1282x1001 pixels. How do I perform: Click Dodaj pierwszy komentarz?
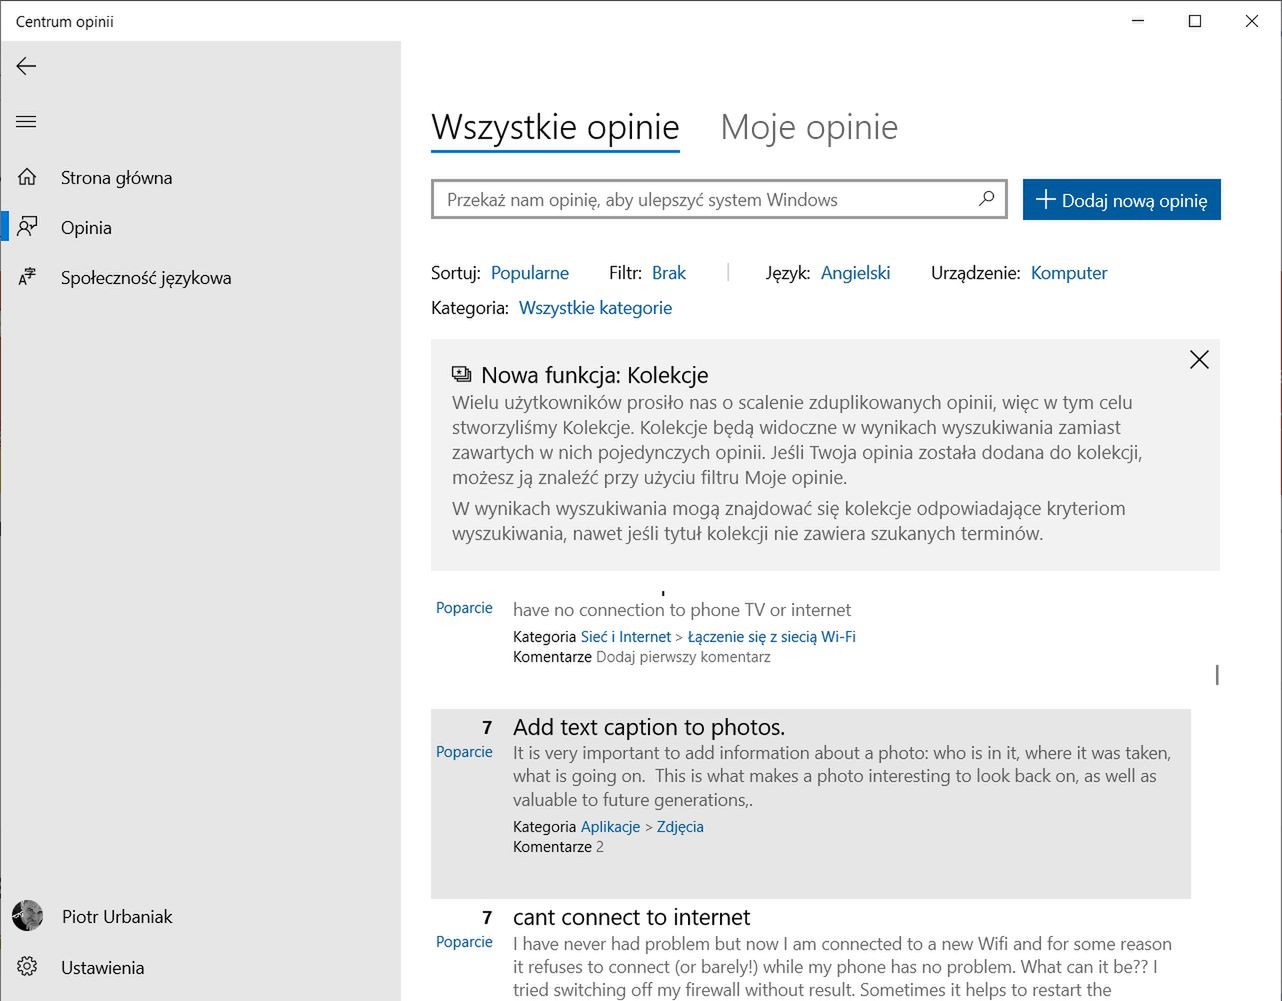[683, 657]
